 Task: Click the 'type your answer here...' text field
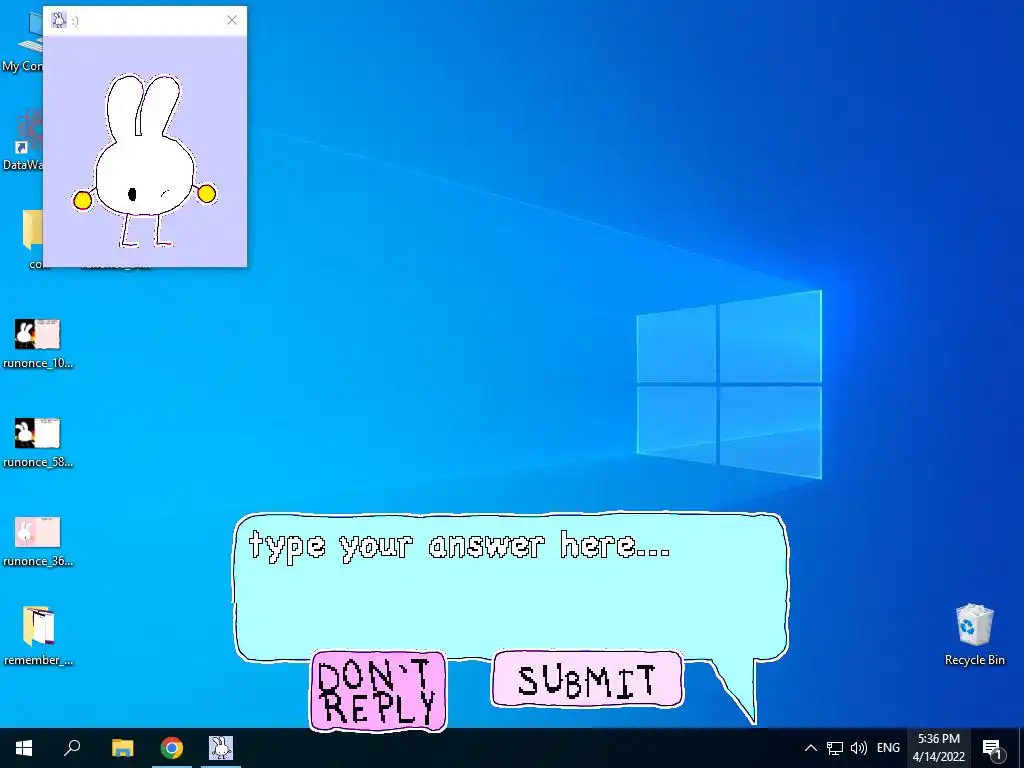[x=511, y=586]
